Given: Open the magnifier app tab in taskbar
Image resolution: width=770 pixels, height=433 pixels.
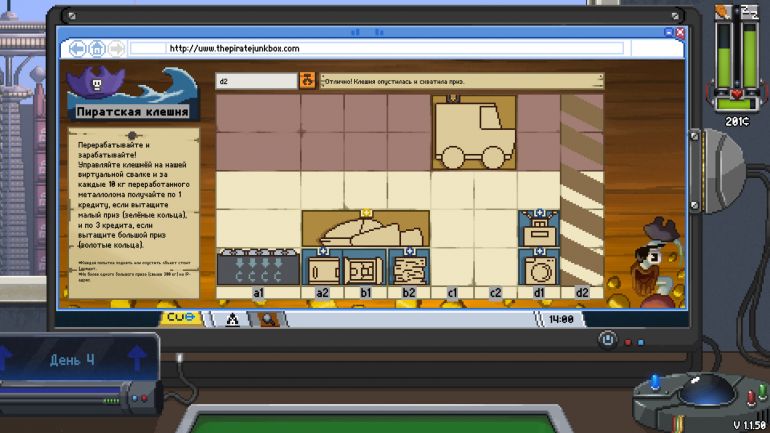Looking at the screenshot, I should click(x=267, y=320).
